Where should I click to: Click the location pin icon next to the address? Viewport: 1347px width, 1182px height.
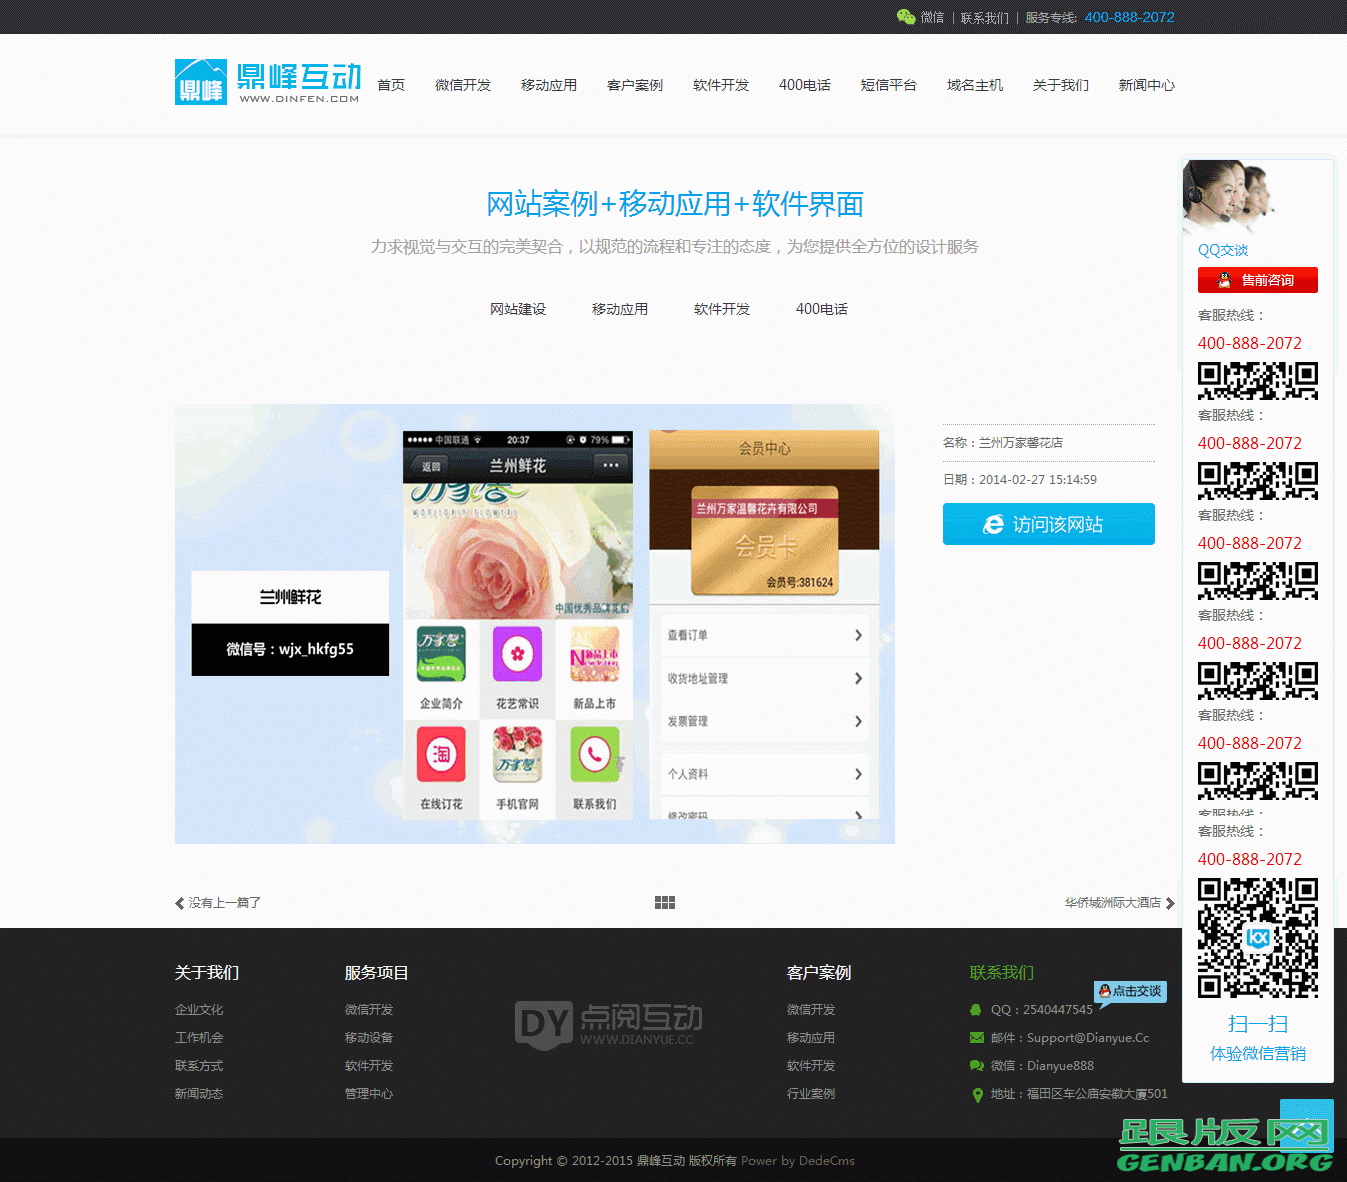(x=977, y=1094)
